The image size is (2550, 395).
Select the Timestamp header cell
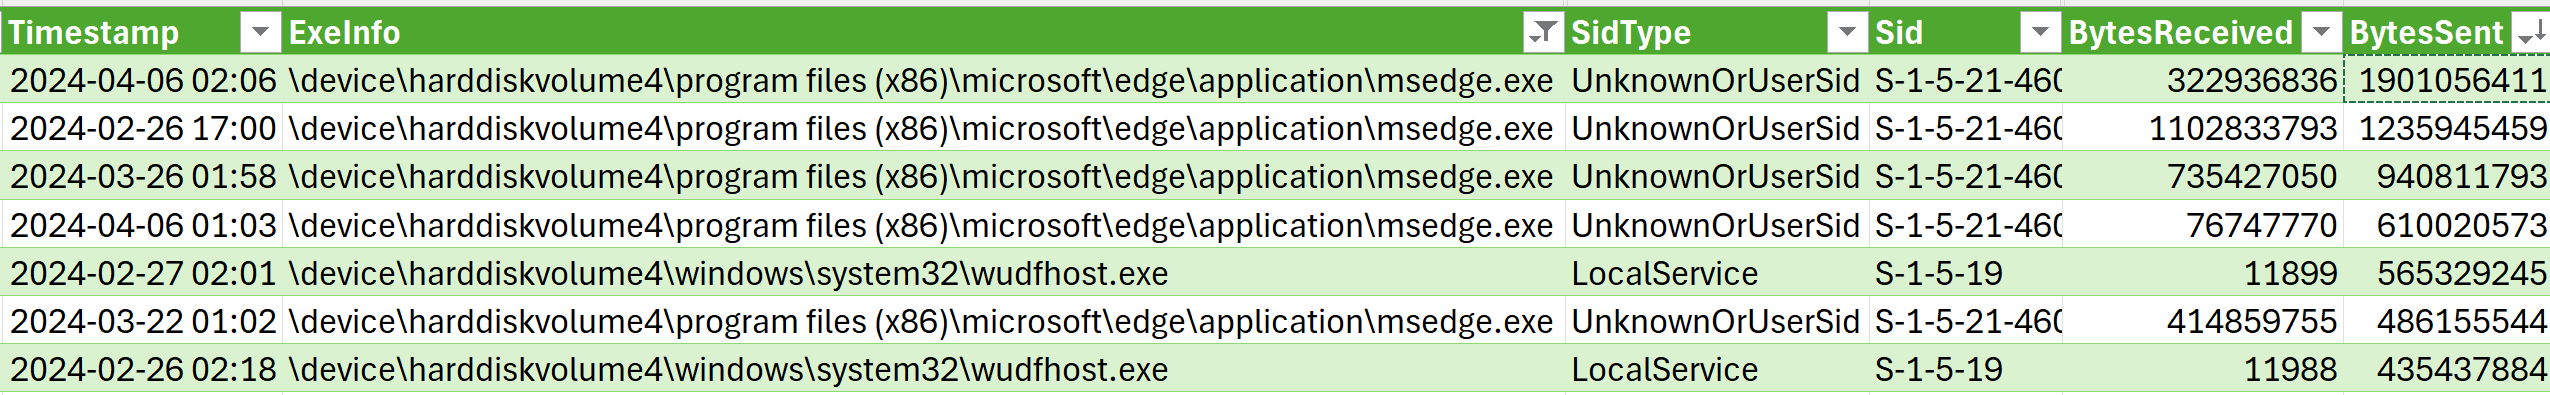tap(142, 32)
